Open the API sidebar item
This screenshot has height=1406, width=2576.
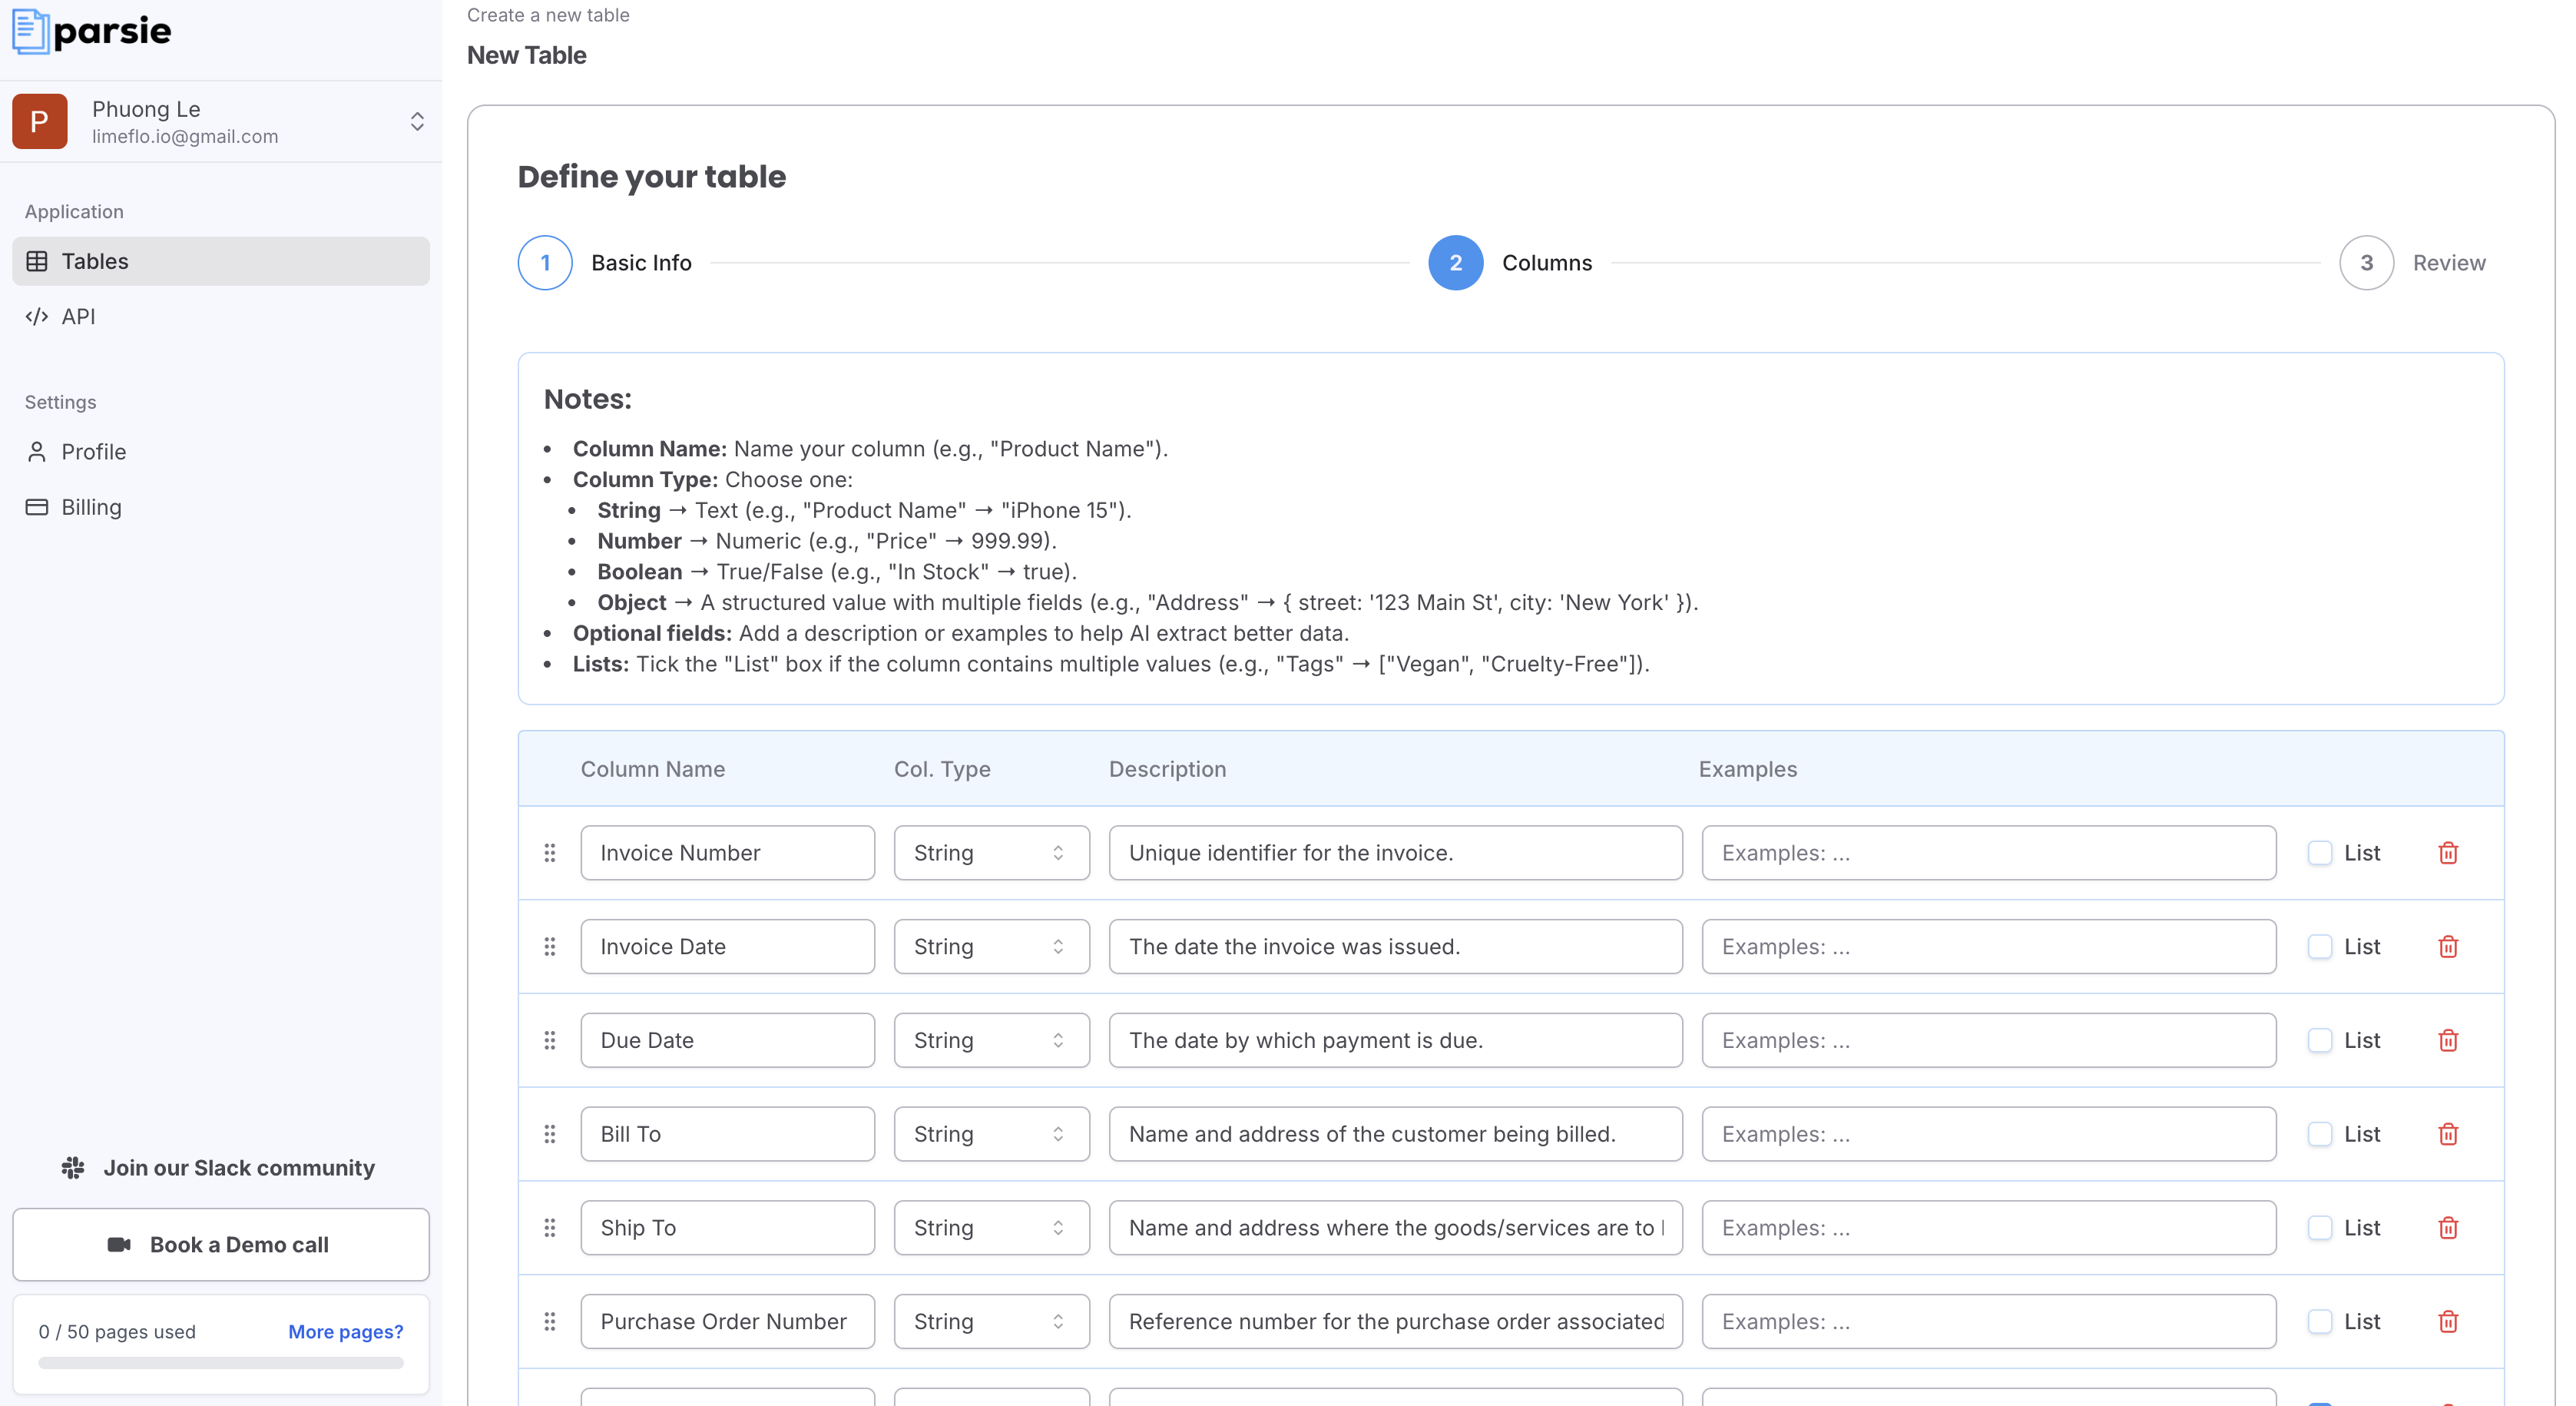[x=78, y=316]
